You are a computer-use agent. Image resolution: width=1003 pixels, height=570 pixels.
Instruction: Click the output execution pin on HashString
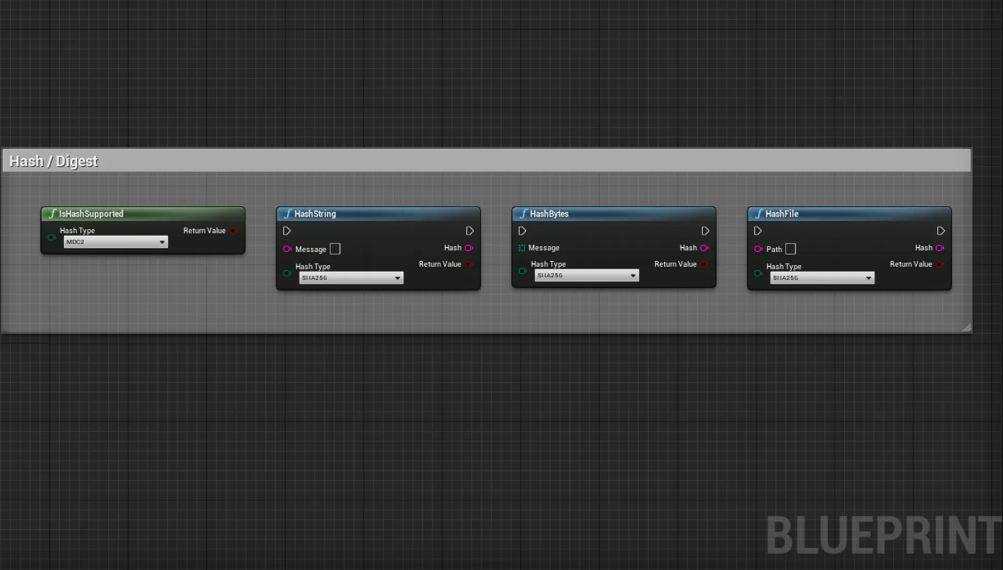click(x=470, y=231)
